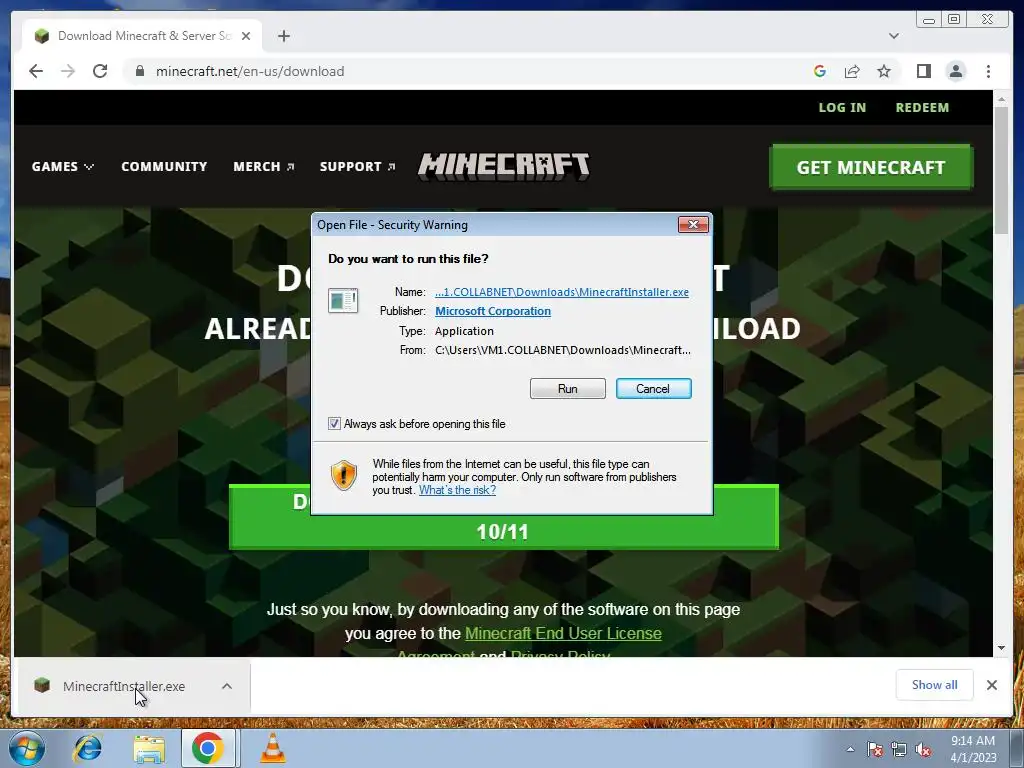Image resolution: width=1024 pixels, height=768 pixels.
Task: Click the muted volume tray icon
Action: click(923, 749)
